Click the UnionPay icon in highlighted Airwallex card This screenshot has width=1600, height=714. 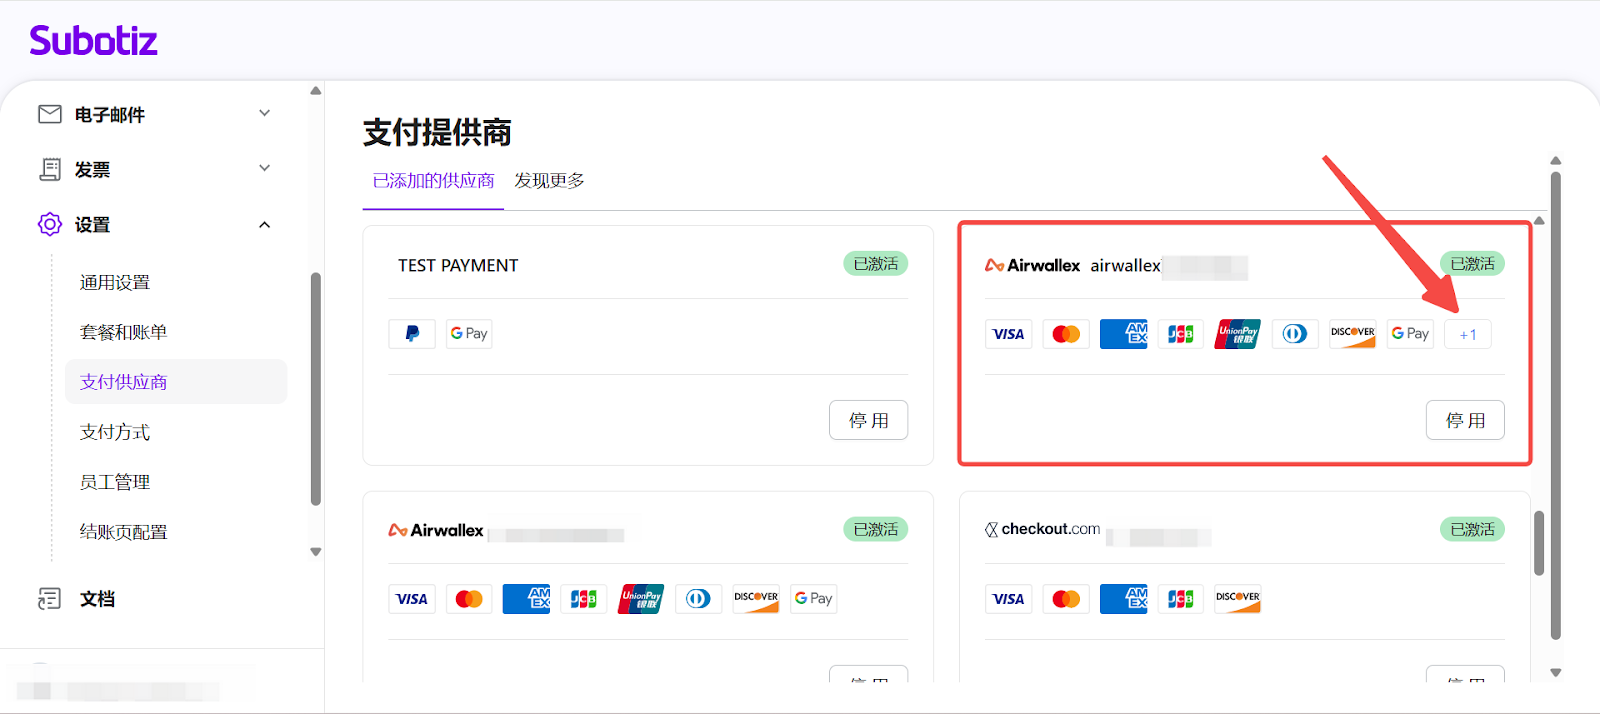1237,334
